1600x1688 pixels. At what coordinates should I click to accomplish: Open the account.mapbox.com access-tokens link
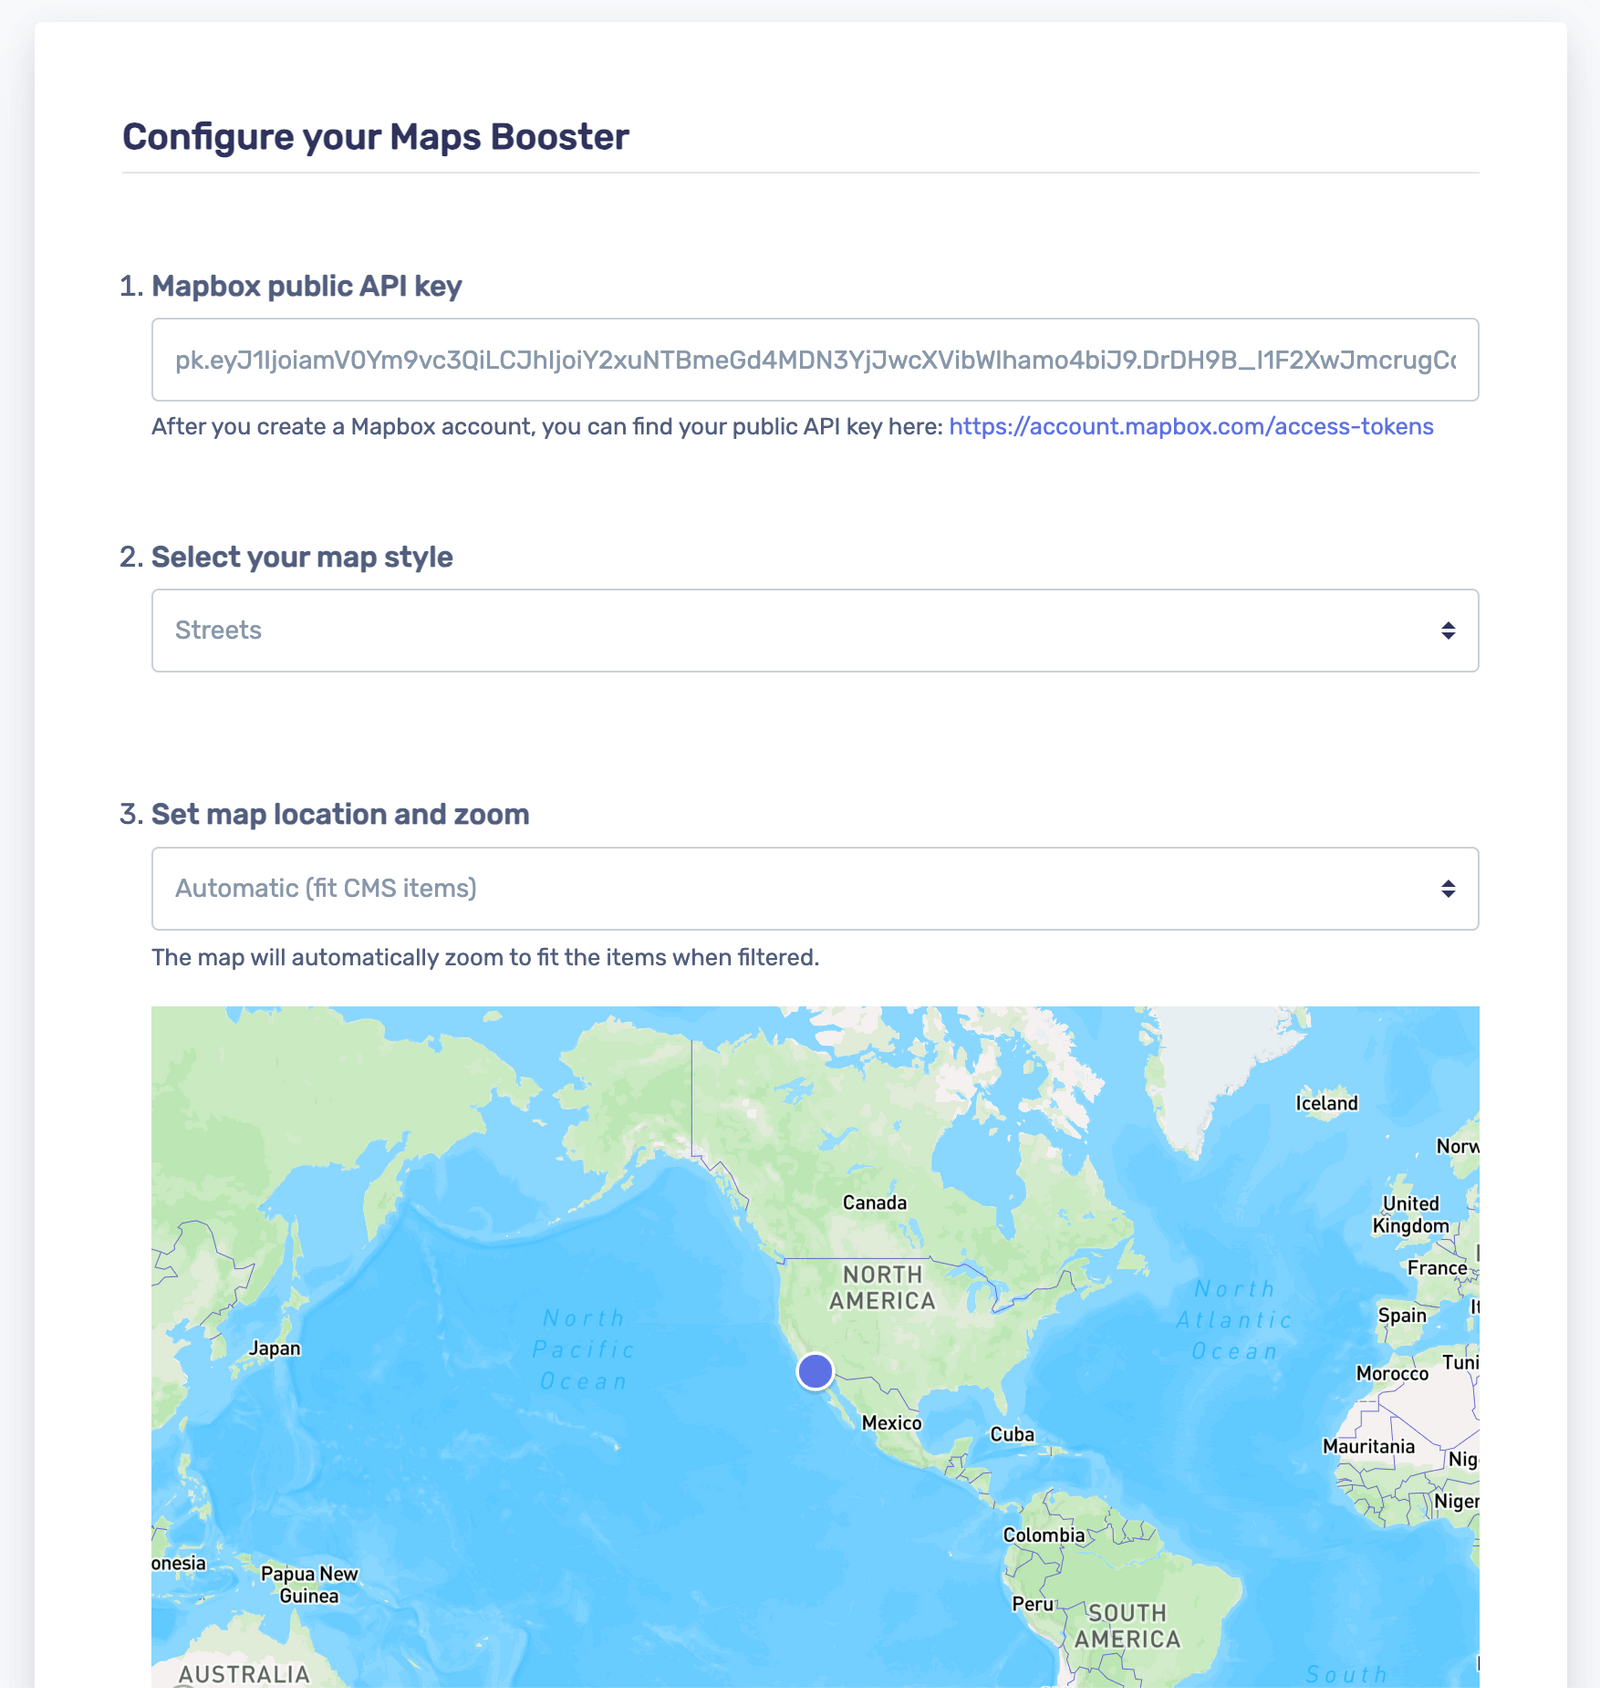(x=1191, y=426)
